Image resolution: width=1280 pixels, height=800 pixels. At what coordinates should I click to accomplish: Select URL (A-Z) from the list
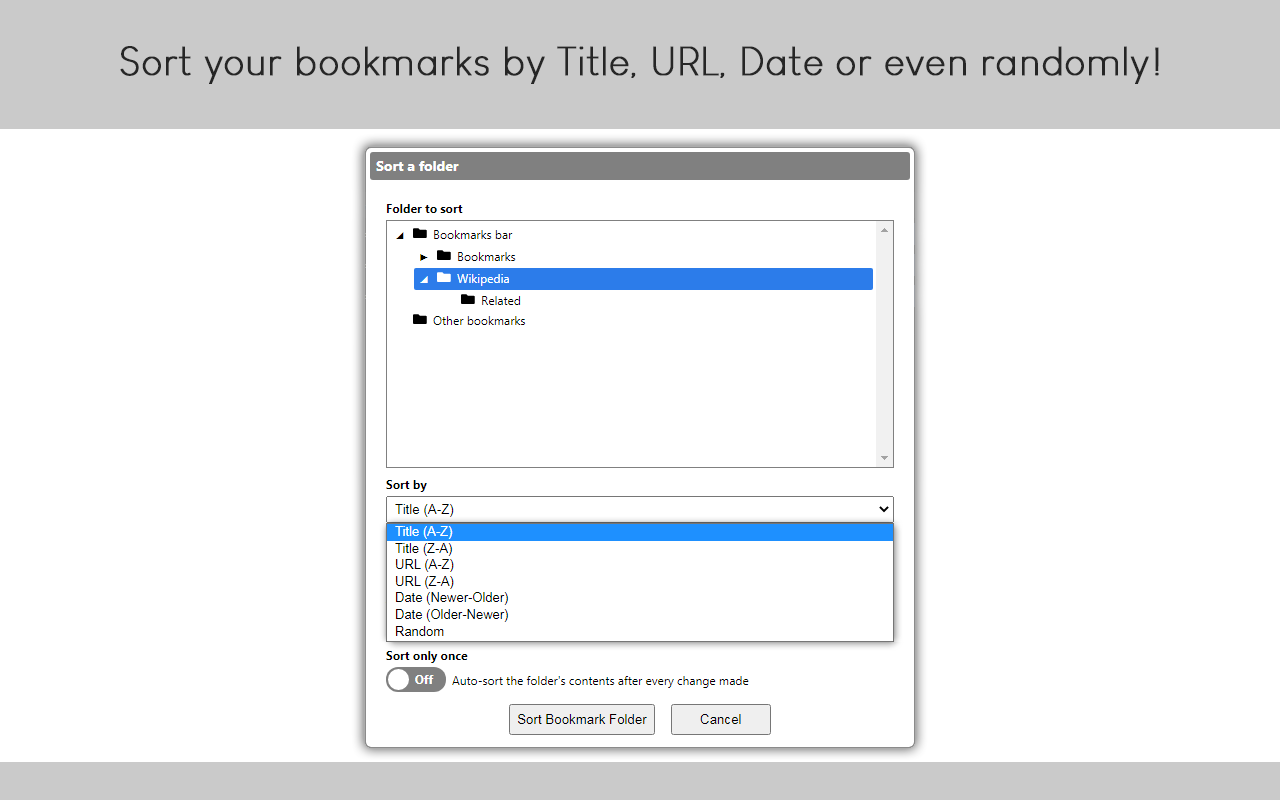click(424, 564)
